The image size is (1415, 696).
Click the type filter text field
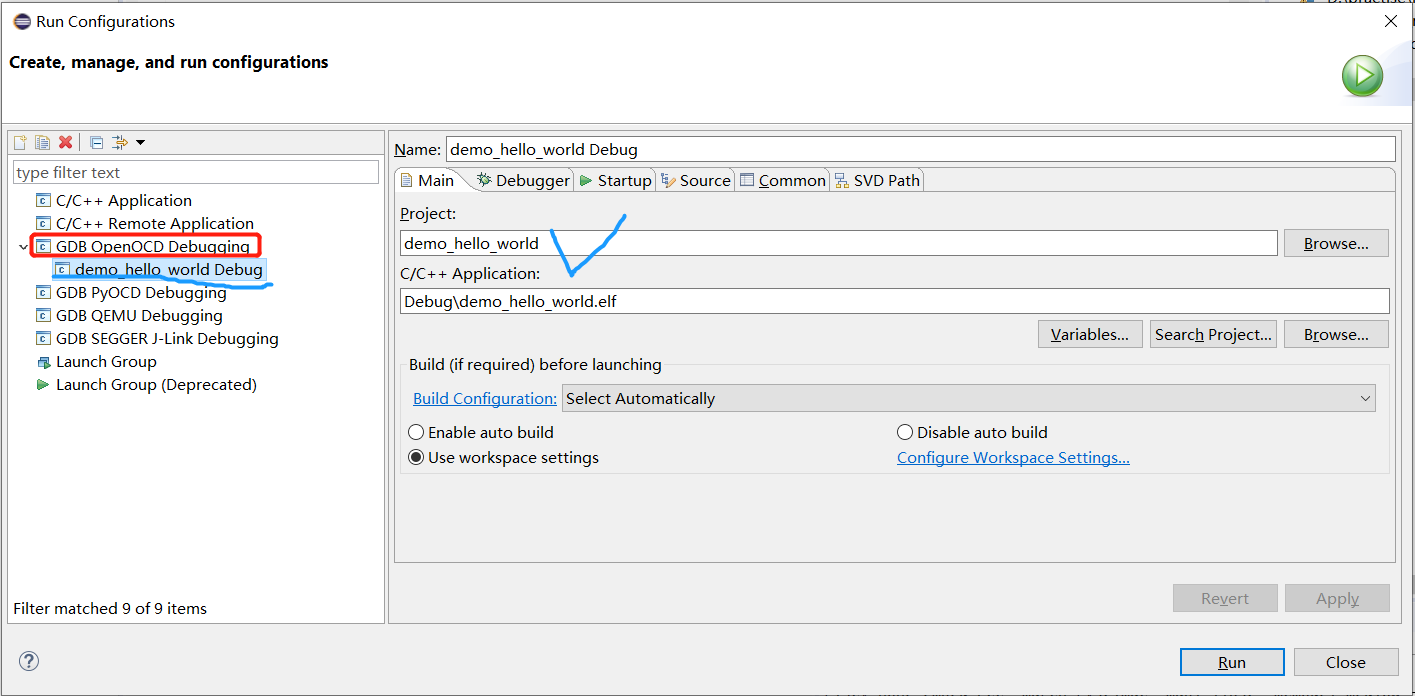(x=195, y=173)
